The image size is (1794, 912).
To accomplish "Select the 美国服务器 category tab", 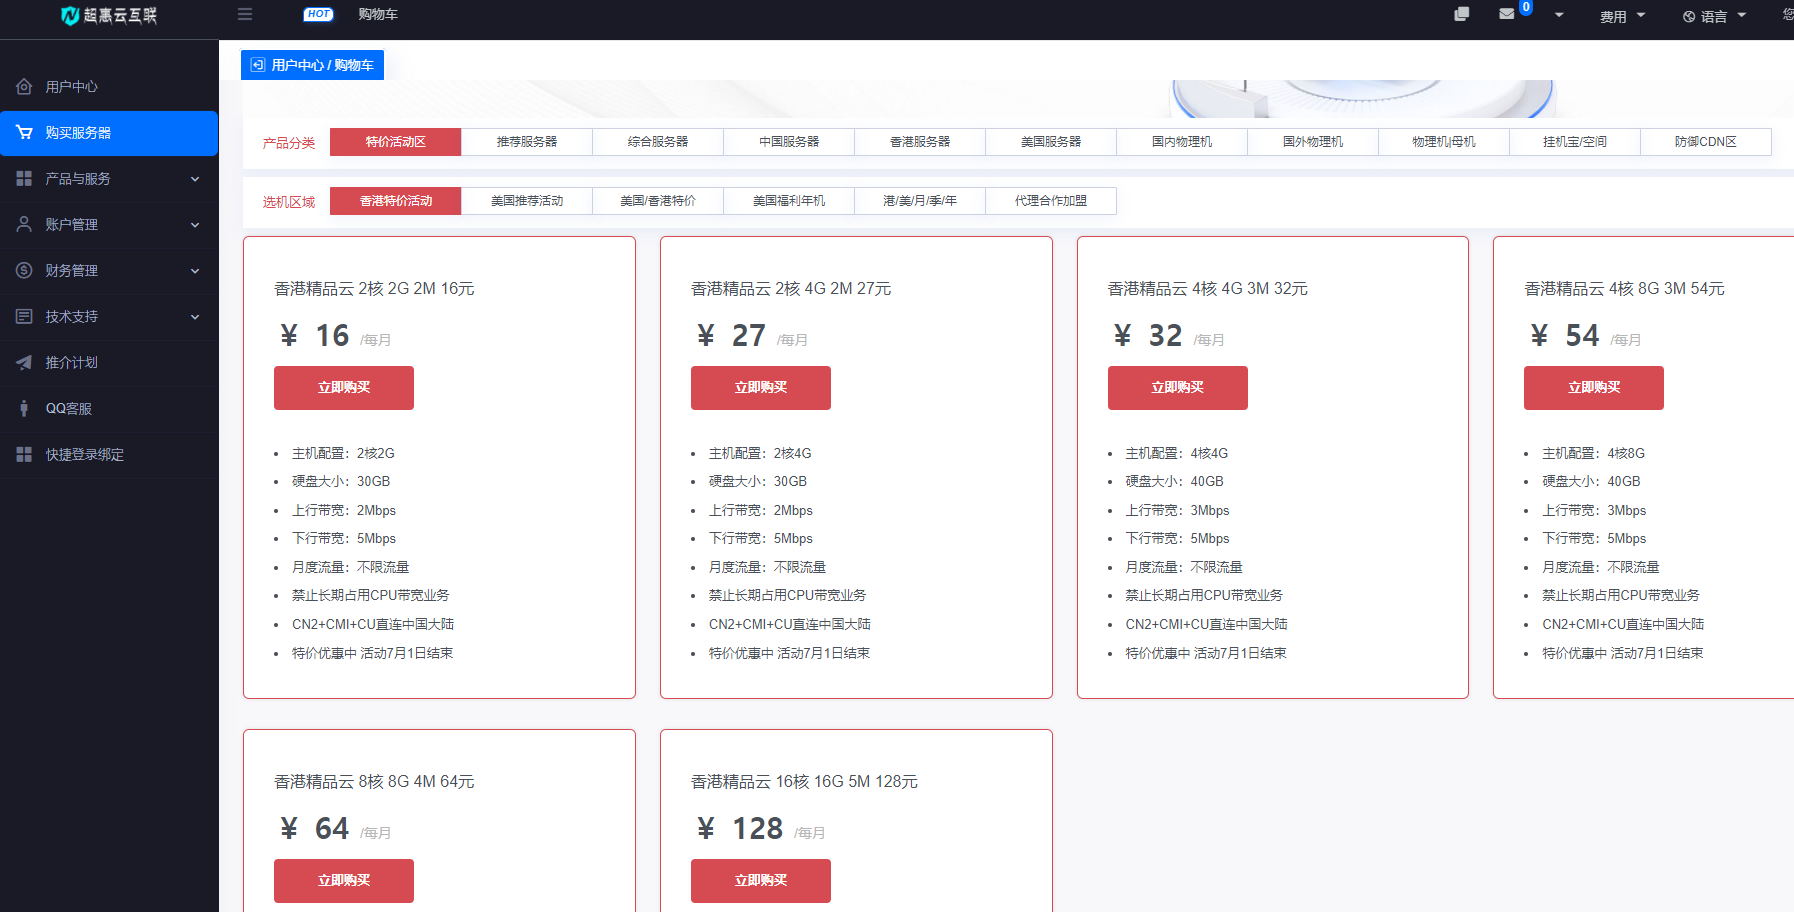I will [x=1051, y=142].
